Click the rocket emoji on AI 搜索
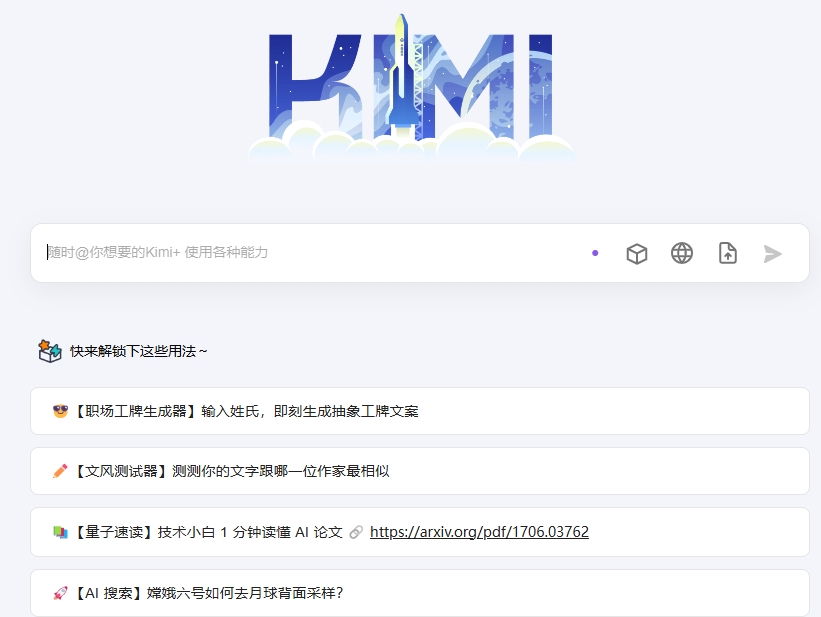Image resolution: width=821 pixels, height=617 pixels. point(60,593)
